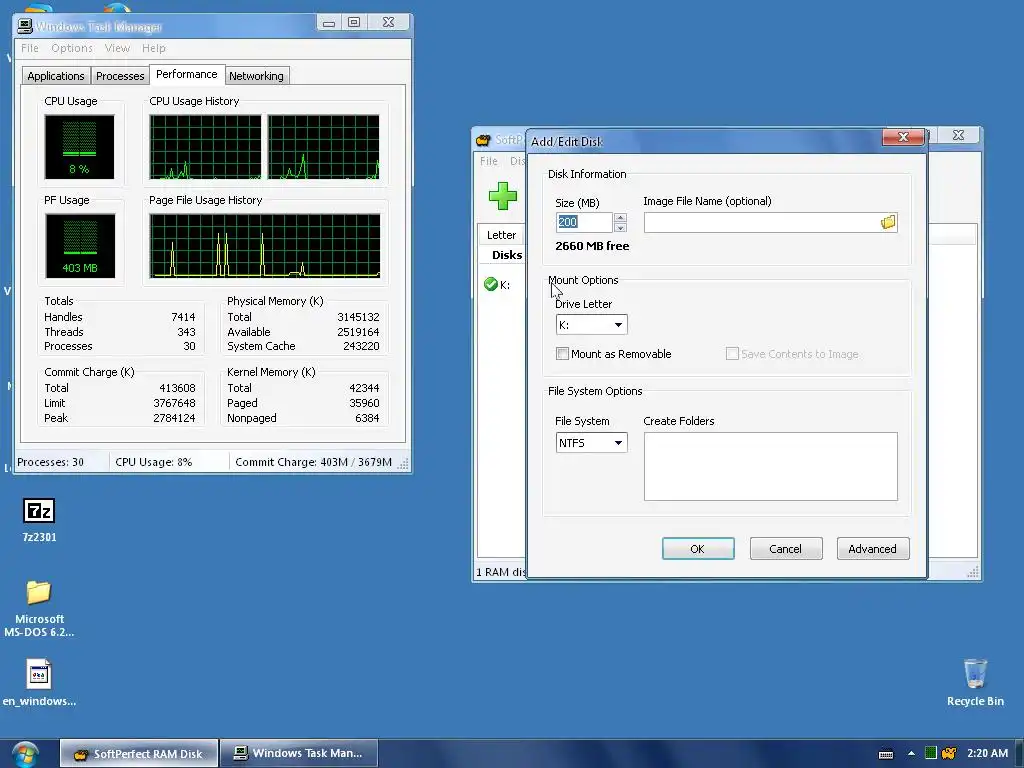Click the green plus Add Disk icon
The height and width of the screenshot is (768, 1024).
pyautogui.click(x=502, y=196)
